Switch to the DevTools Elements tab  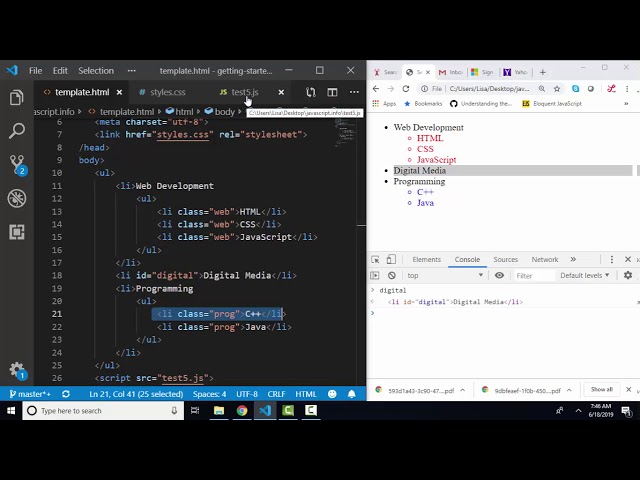pos(427,260)
